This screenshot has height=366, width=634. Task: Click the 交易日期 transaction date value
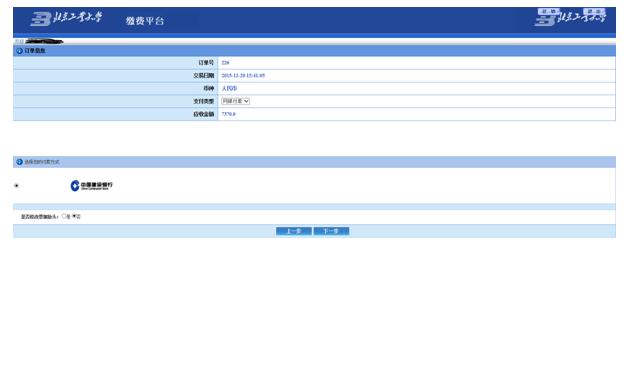tap(243, 76)
